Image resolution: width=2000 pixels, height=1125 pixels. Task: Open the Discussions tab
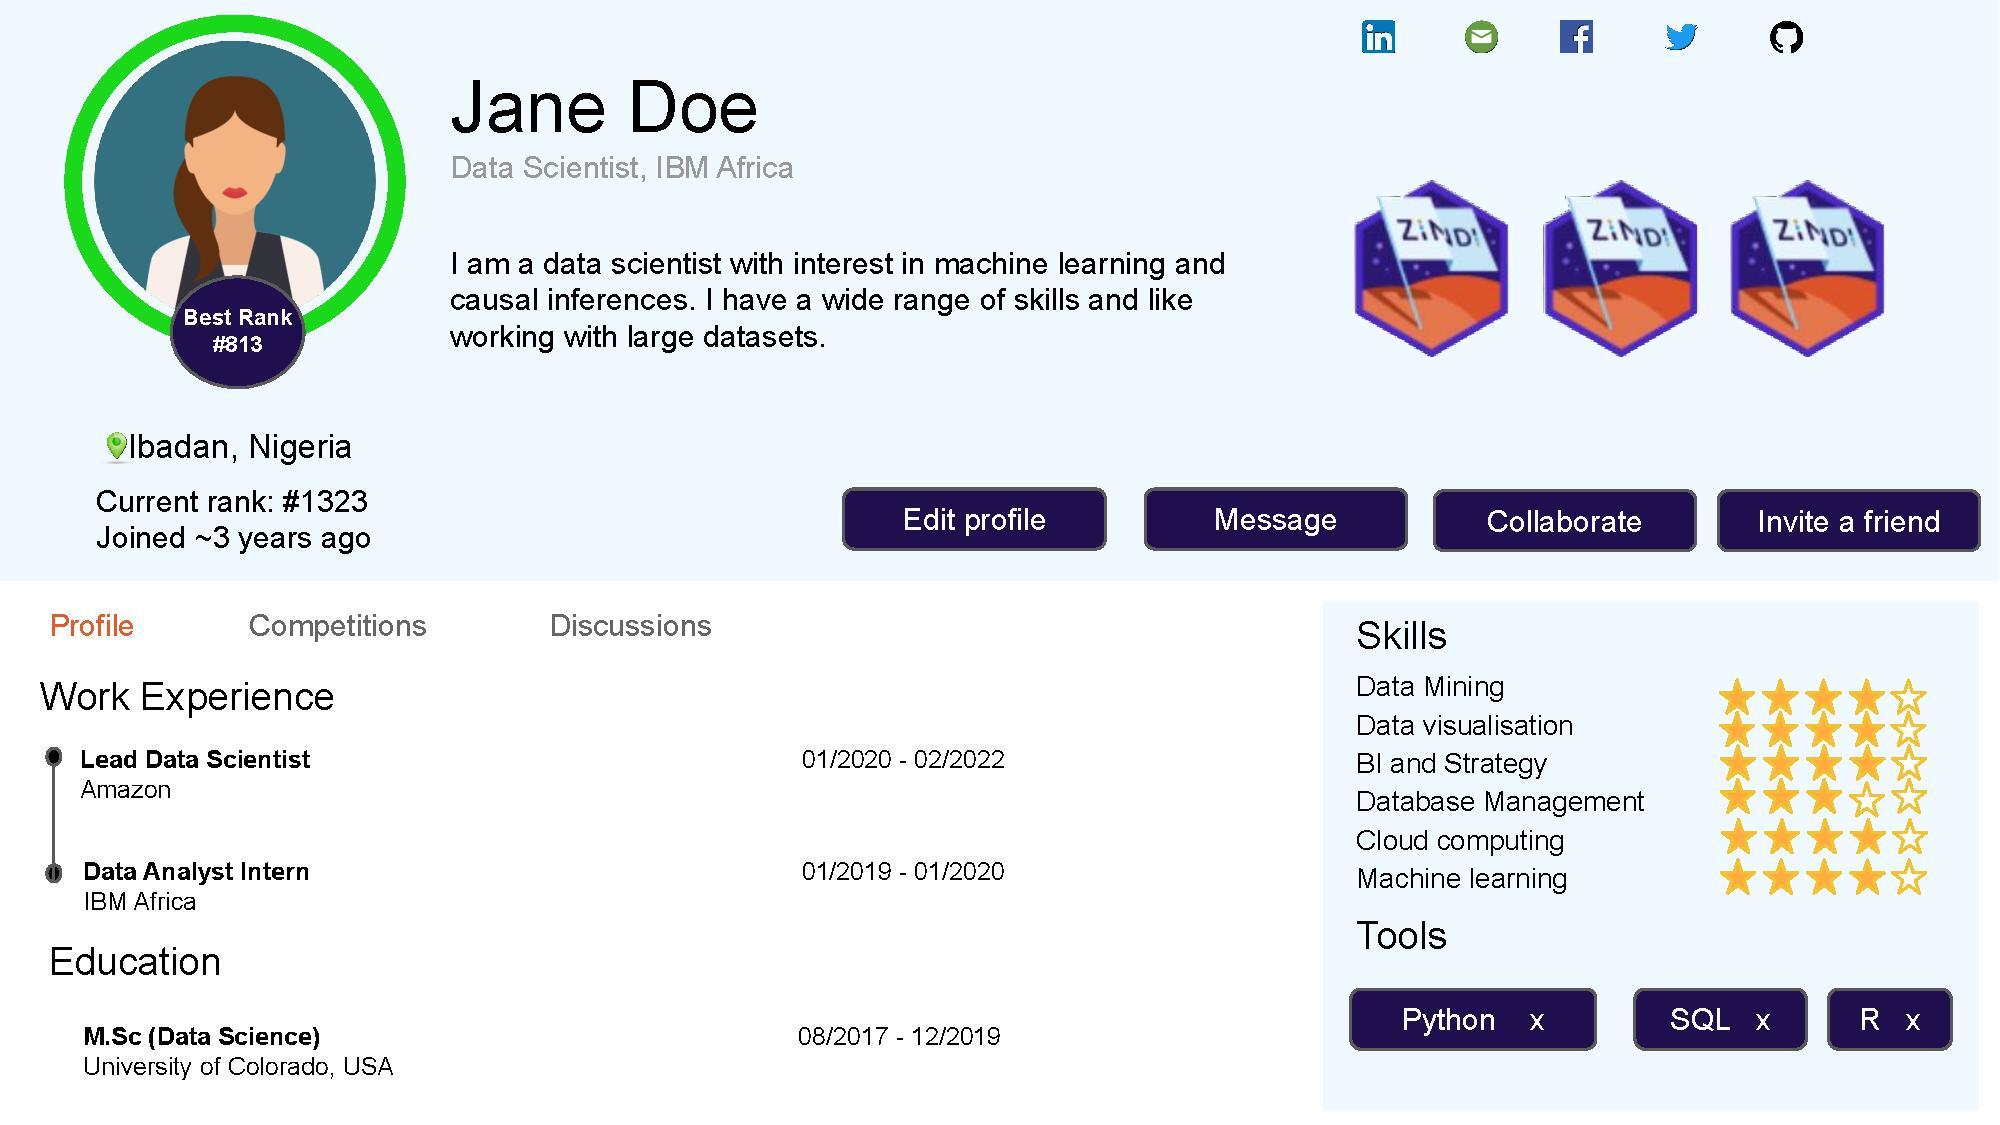click(630, 626)
